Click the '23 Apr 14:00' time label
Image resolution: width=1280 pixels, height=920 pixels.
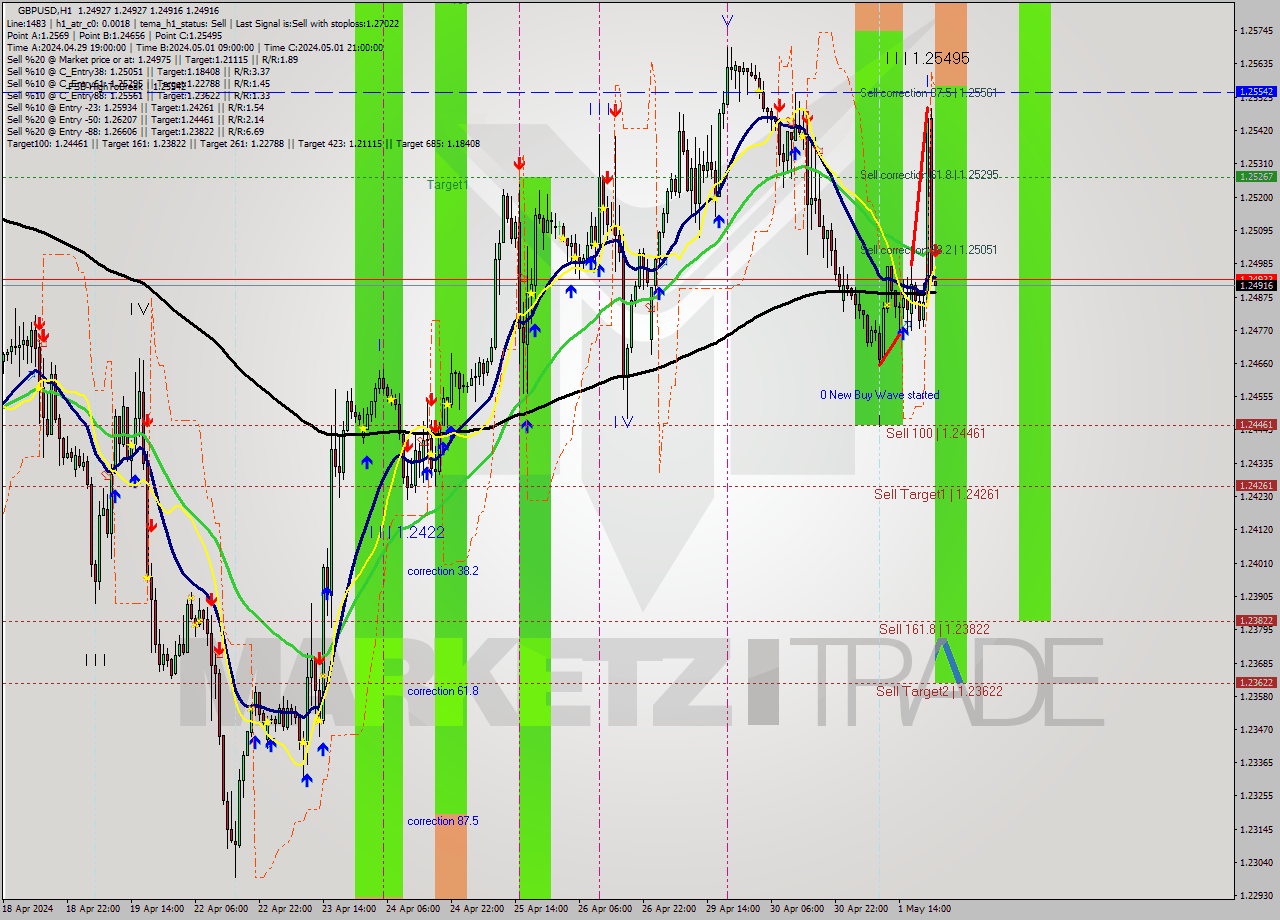[349, 909]
